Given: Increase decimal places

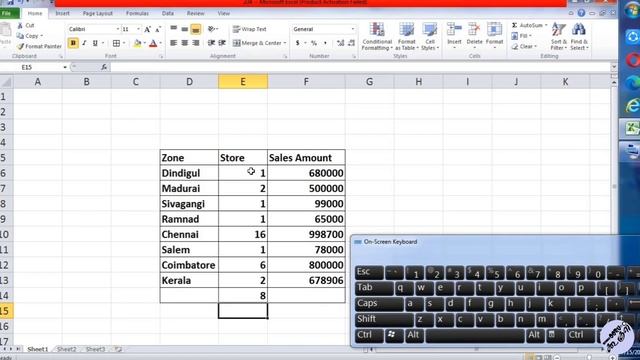Looking at the screenshot, I should 340,43.
